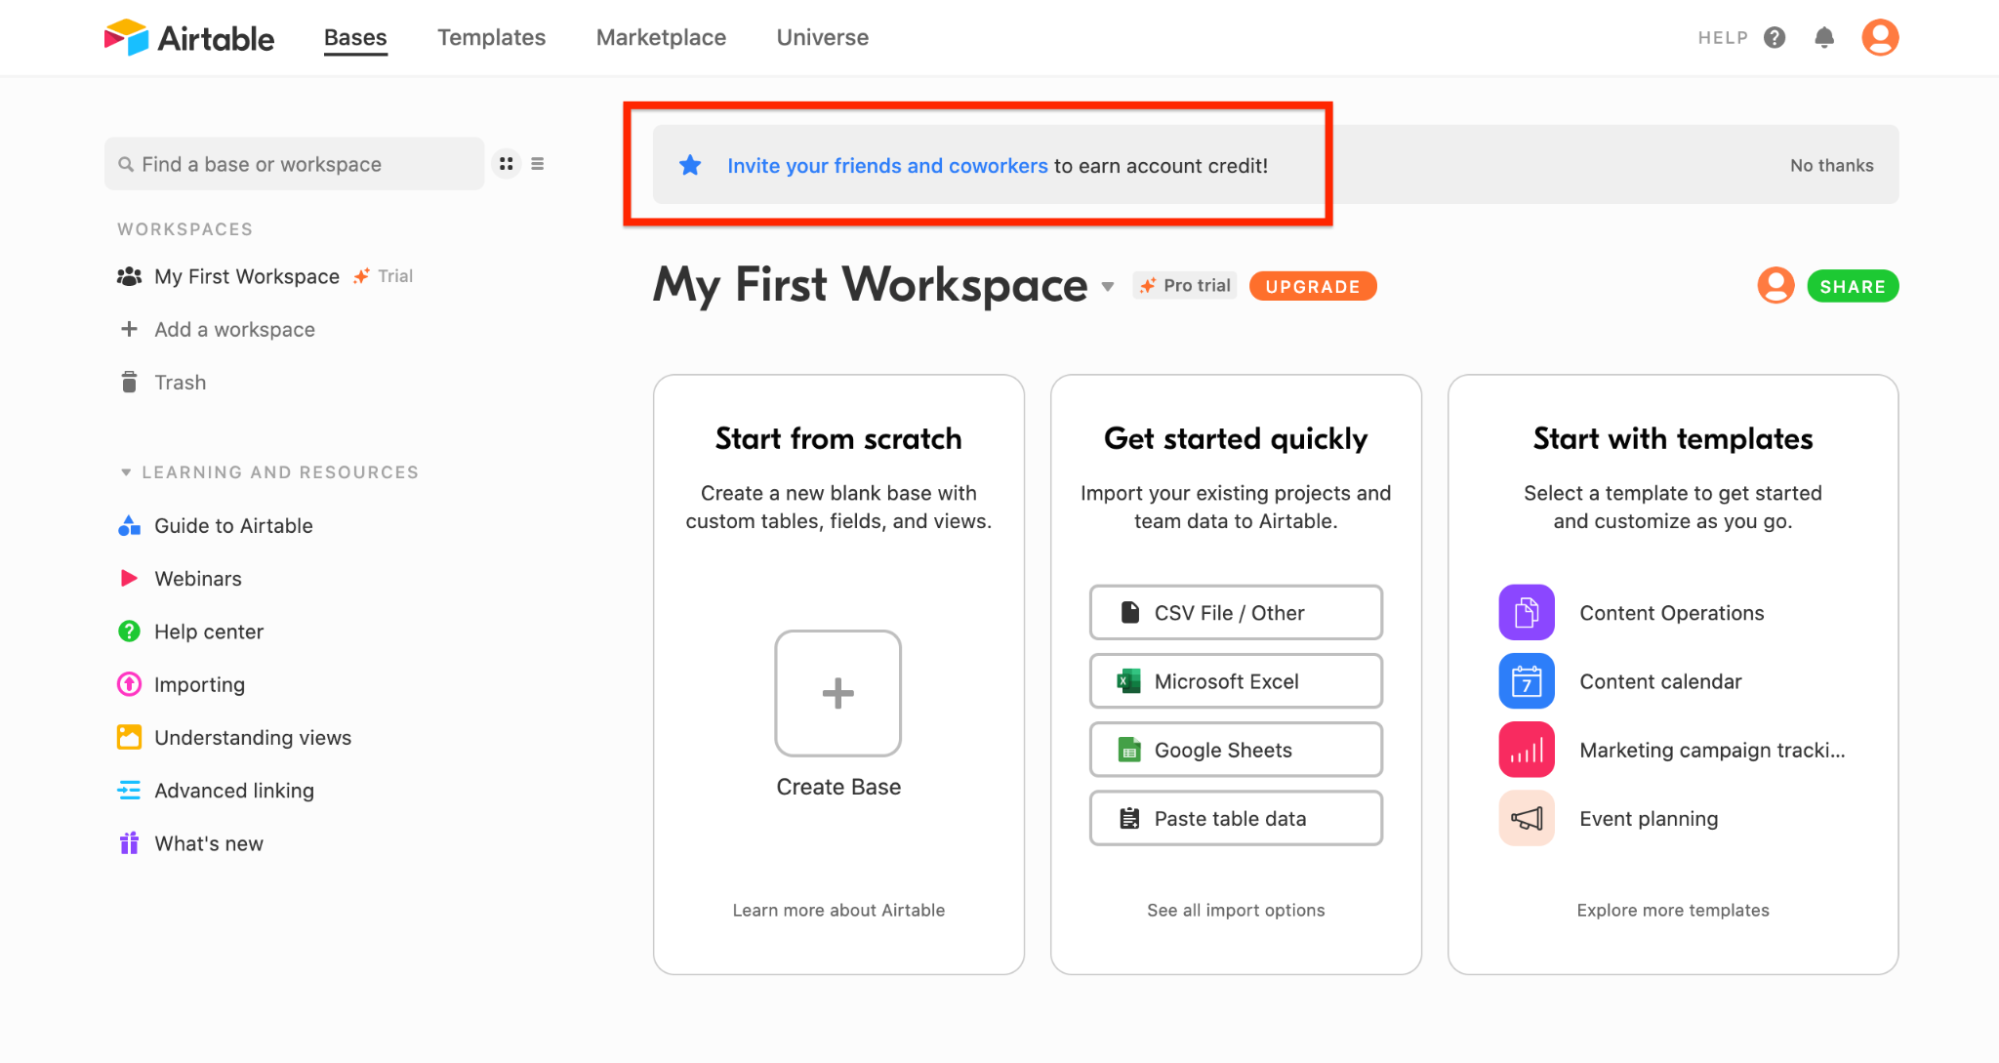Open the Templates tab
Screen dimensions: 1999x1063
(491, 38)
